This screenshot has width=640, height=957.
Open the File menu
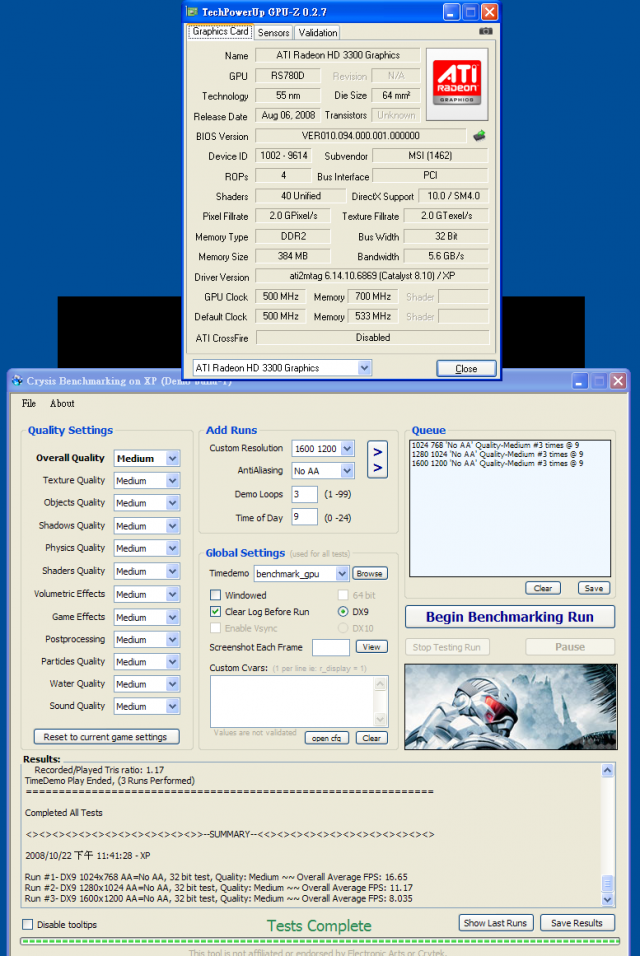click(x=29, y=403)
